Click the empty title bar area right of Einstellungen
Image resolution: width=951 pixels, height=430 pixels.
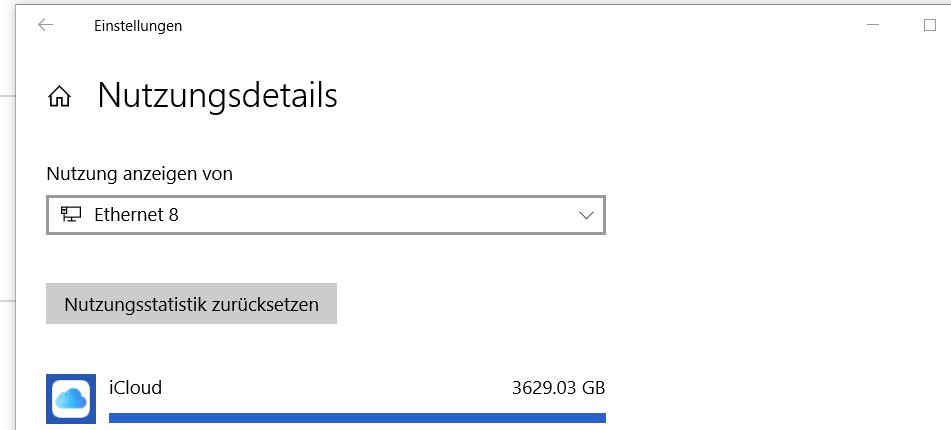500,26
